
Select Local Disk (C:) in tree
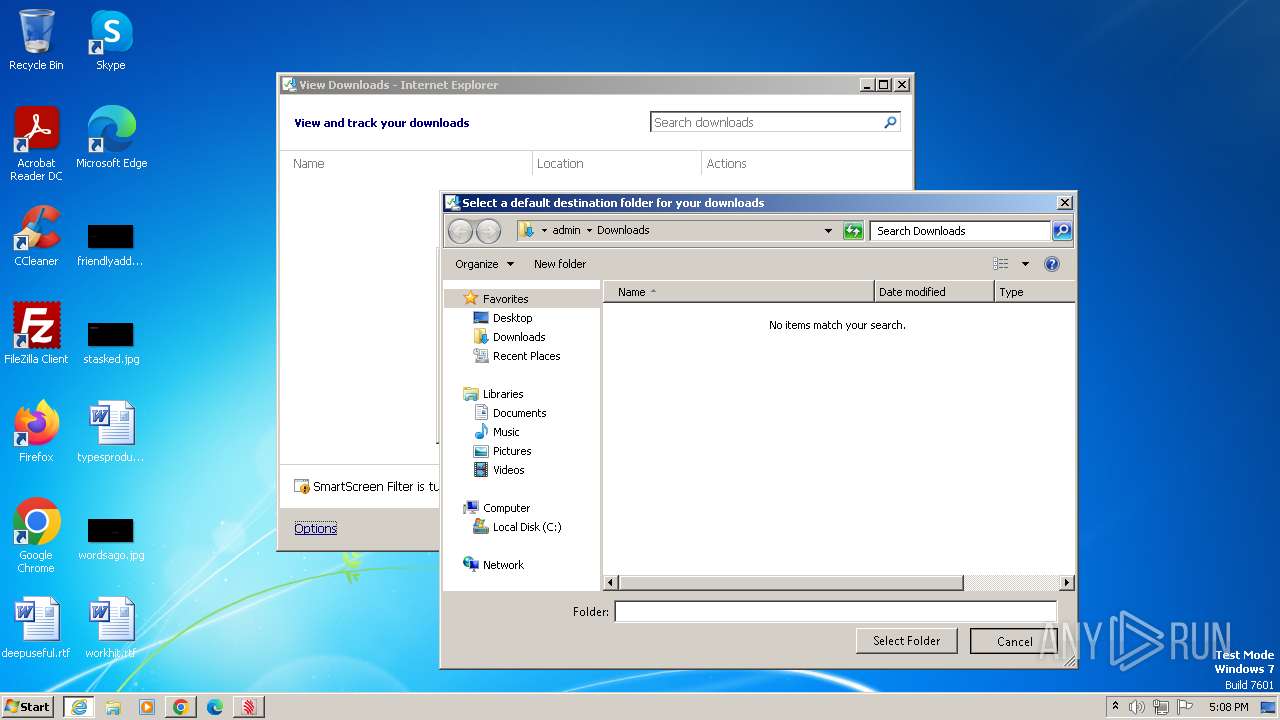527,527
